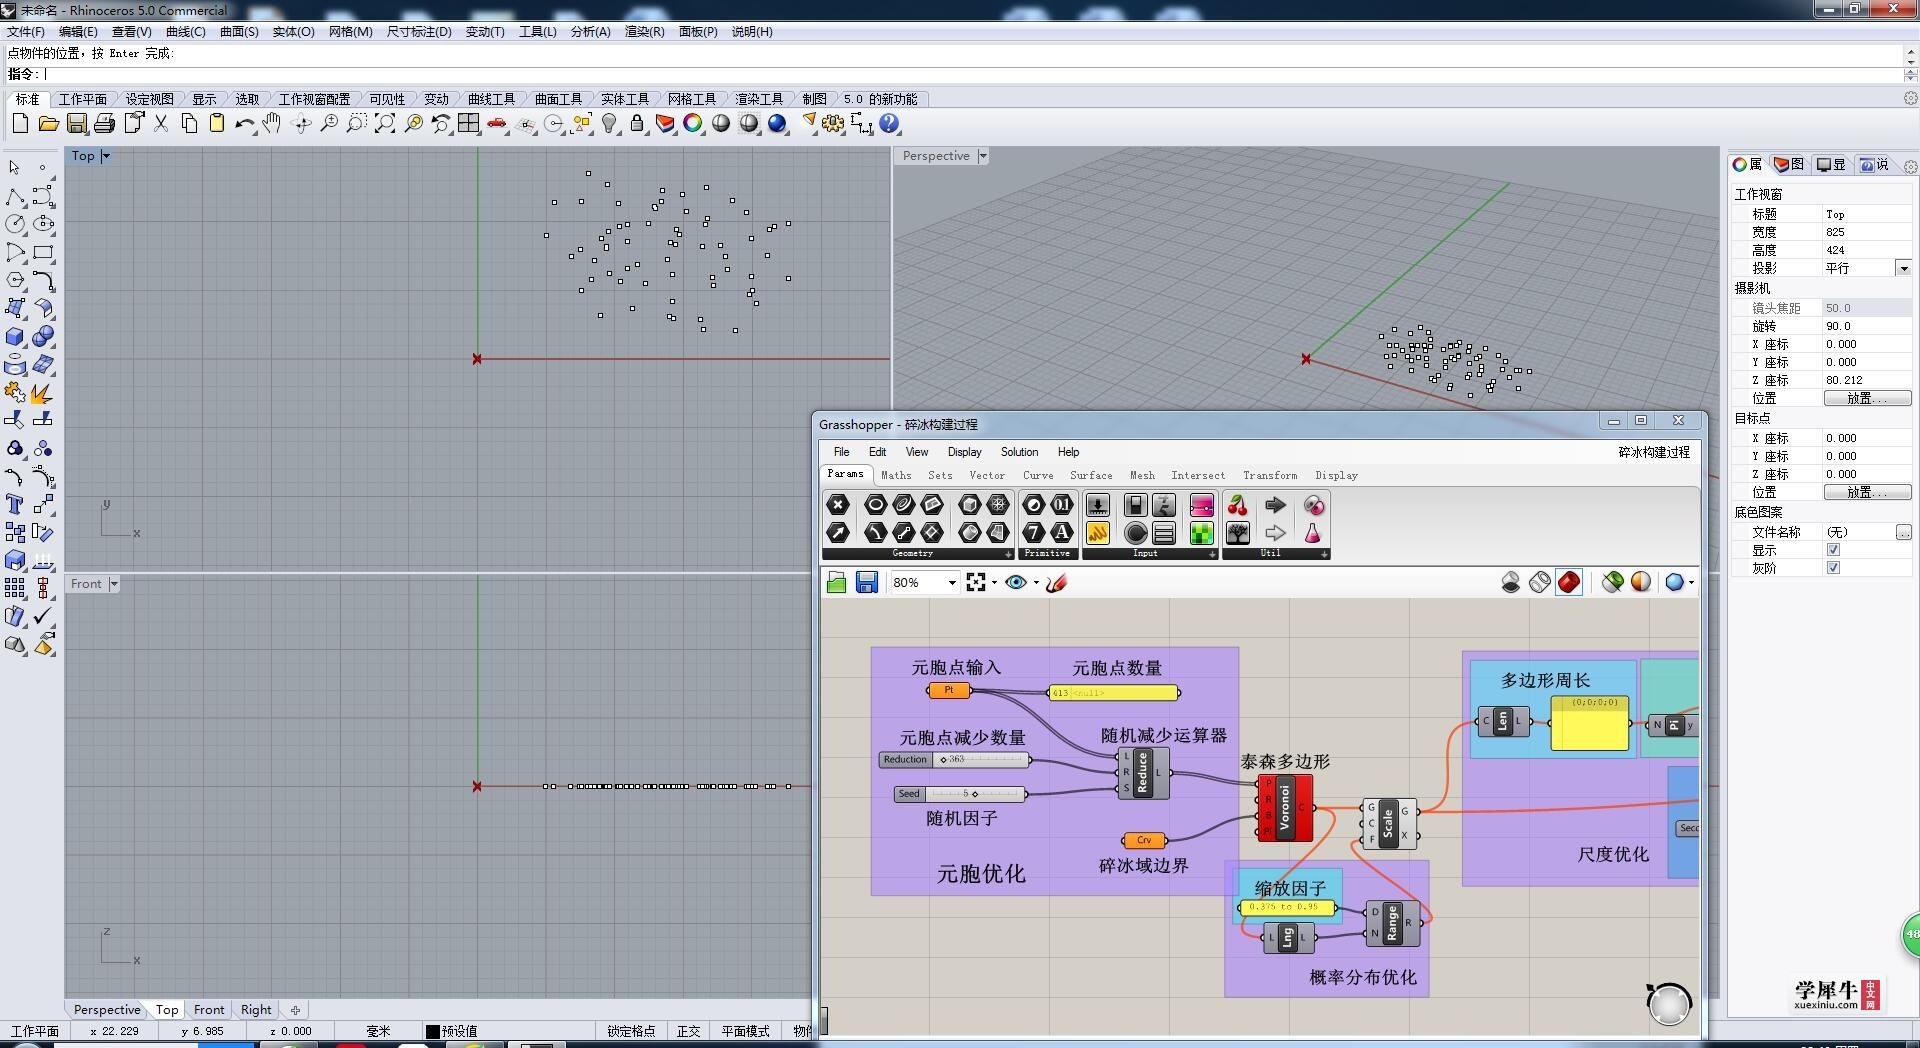Click the Seed number slider

tap(961, 794)
